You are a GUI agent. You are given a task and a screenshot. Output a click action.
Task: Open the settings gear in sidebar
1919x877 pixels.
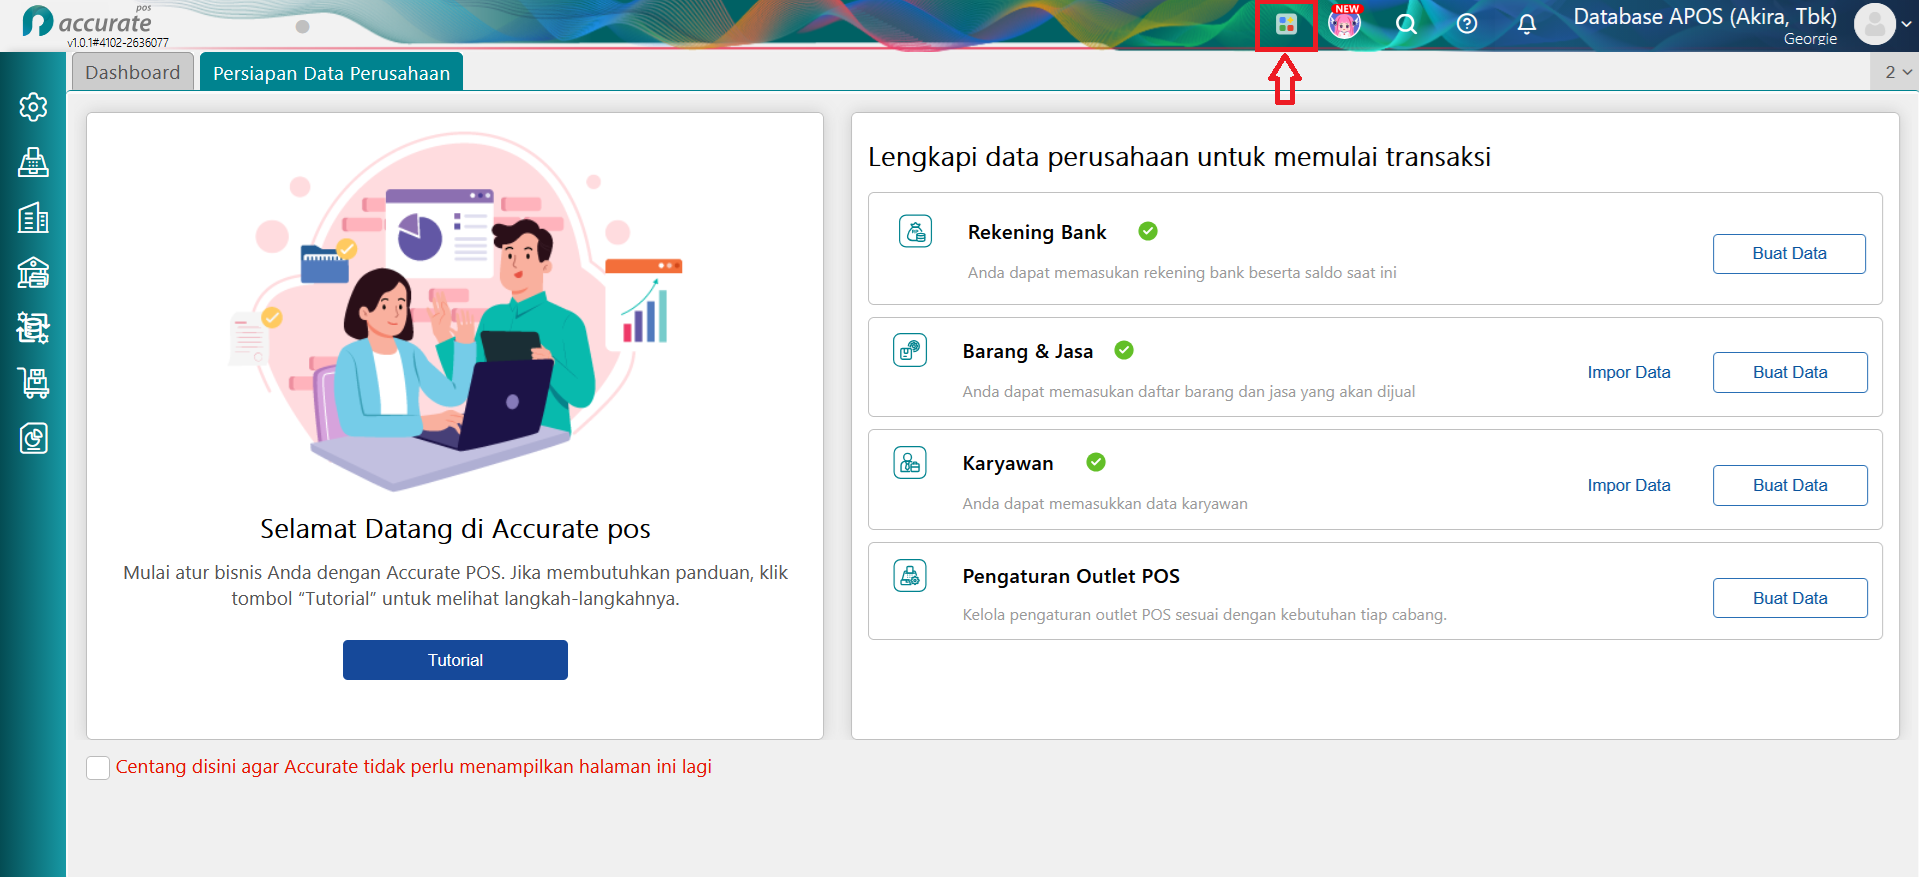click(x=33, y=107)
